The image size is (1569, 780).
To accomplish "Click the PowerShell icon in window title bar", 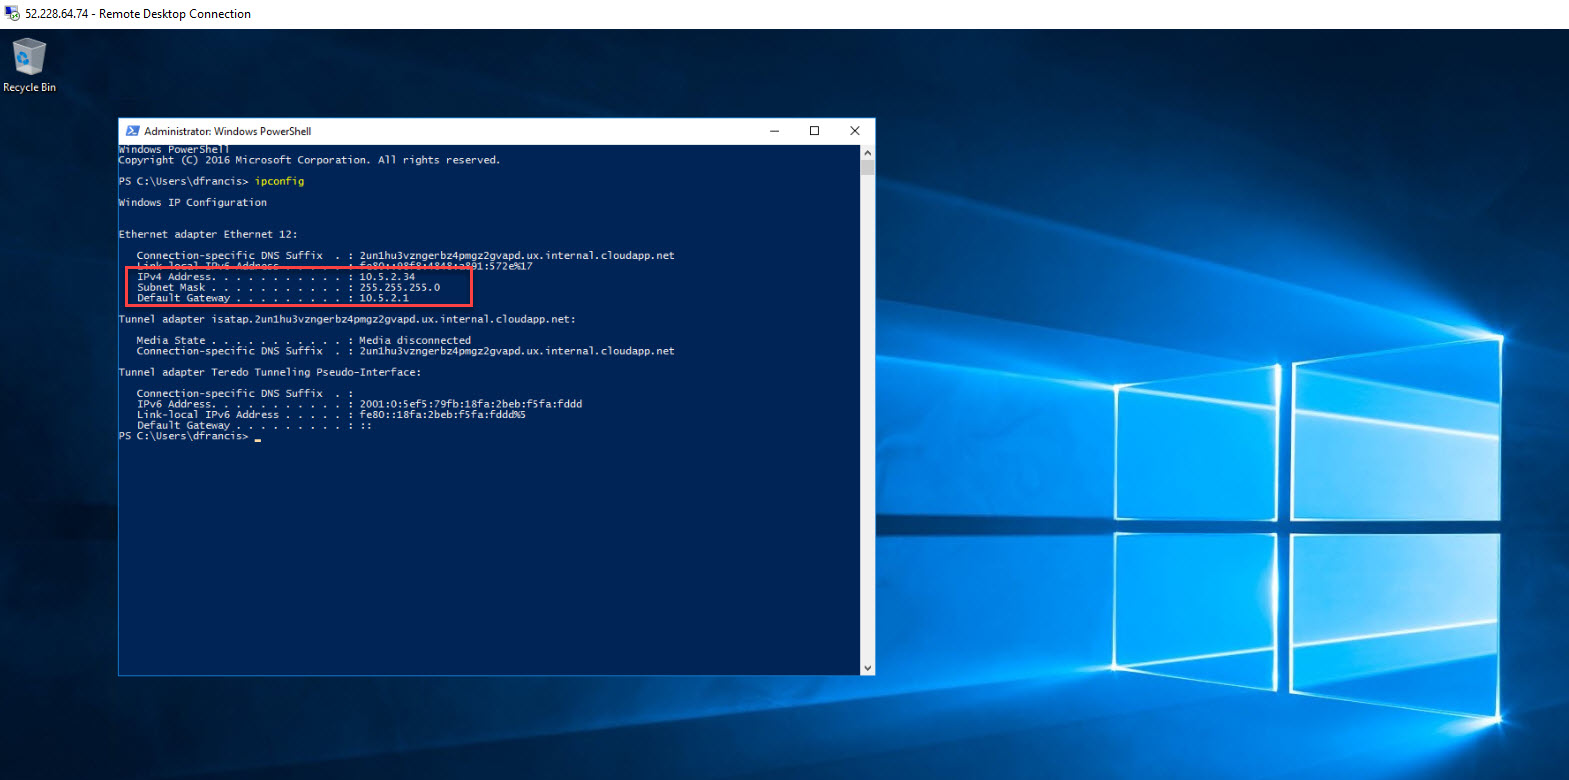I will pyautogui.click(x=132, y=131).
